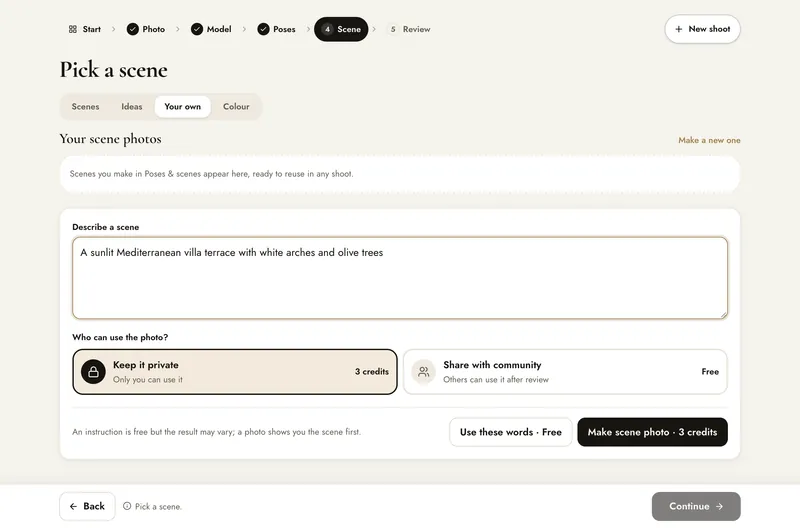Click 'Scenes you make in Poses & scenes' note
The height and width of the screenshot is (528, 800).
pyautogui.click(x=211, y=174)
